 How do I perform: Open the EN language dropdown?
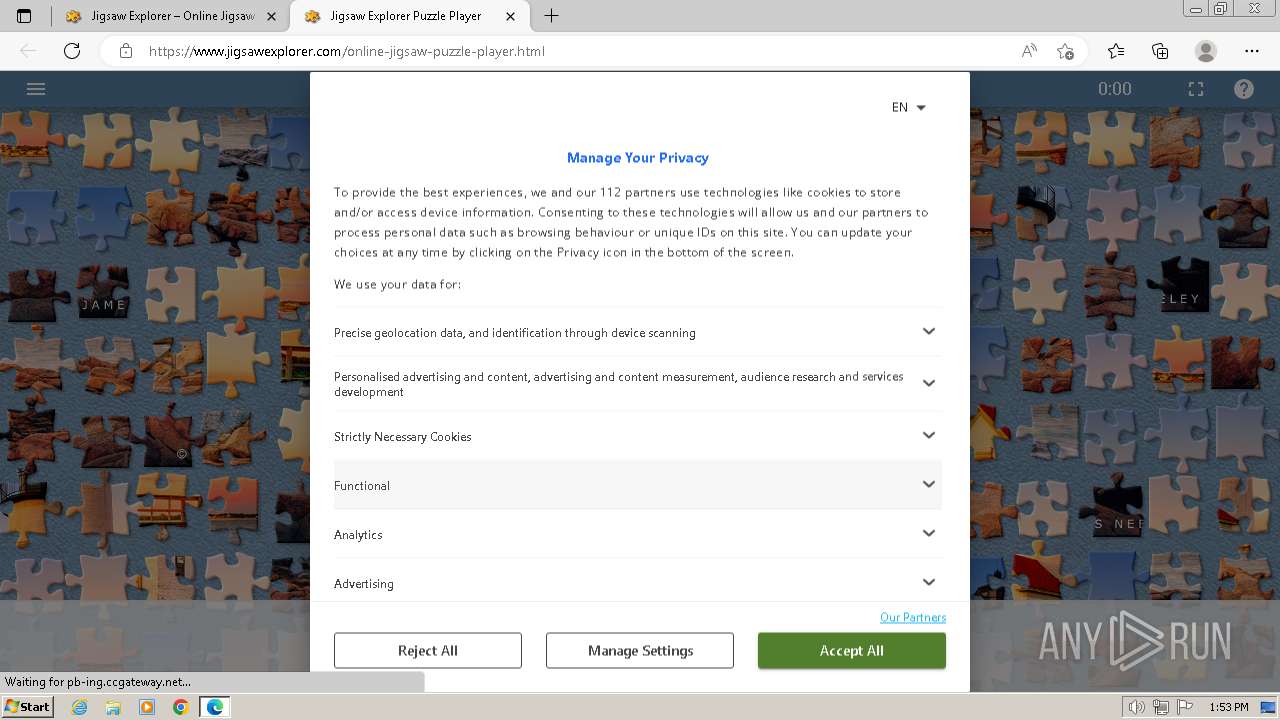(x=908, y=107)
